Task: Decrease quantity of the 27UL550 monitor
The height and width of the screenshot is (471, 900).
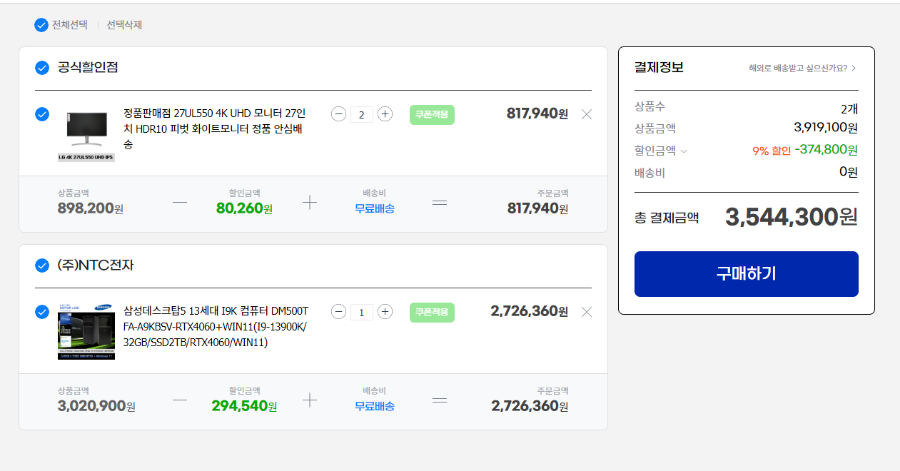Action: [x=338, y=114]
